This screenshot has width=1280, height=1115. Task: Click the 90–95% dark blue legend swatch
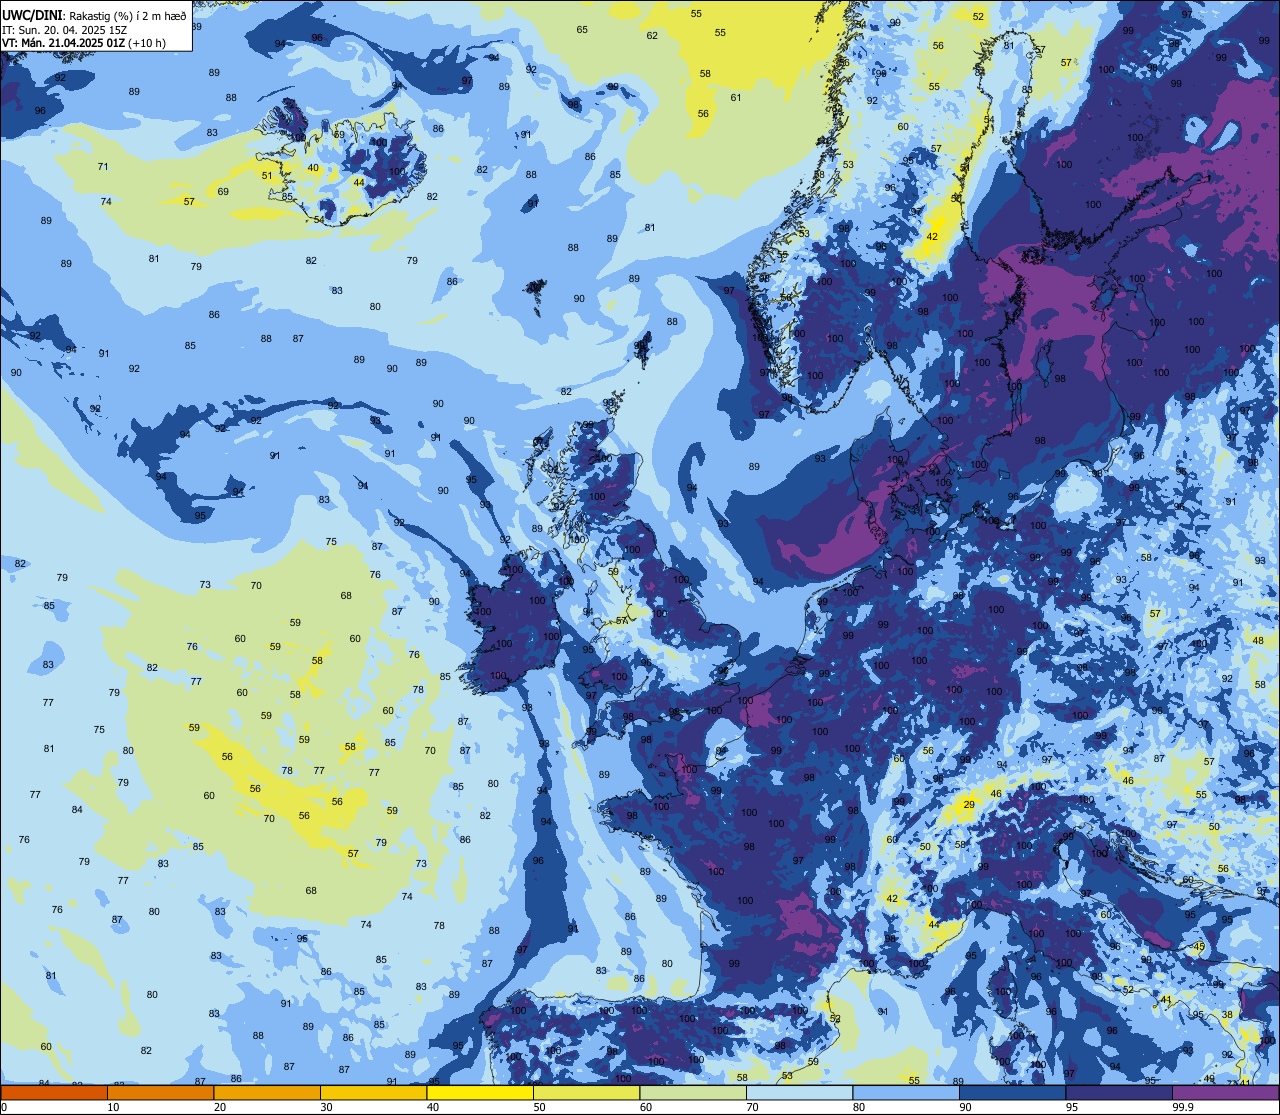click(1012, 1092)
